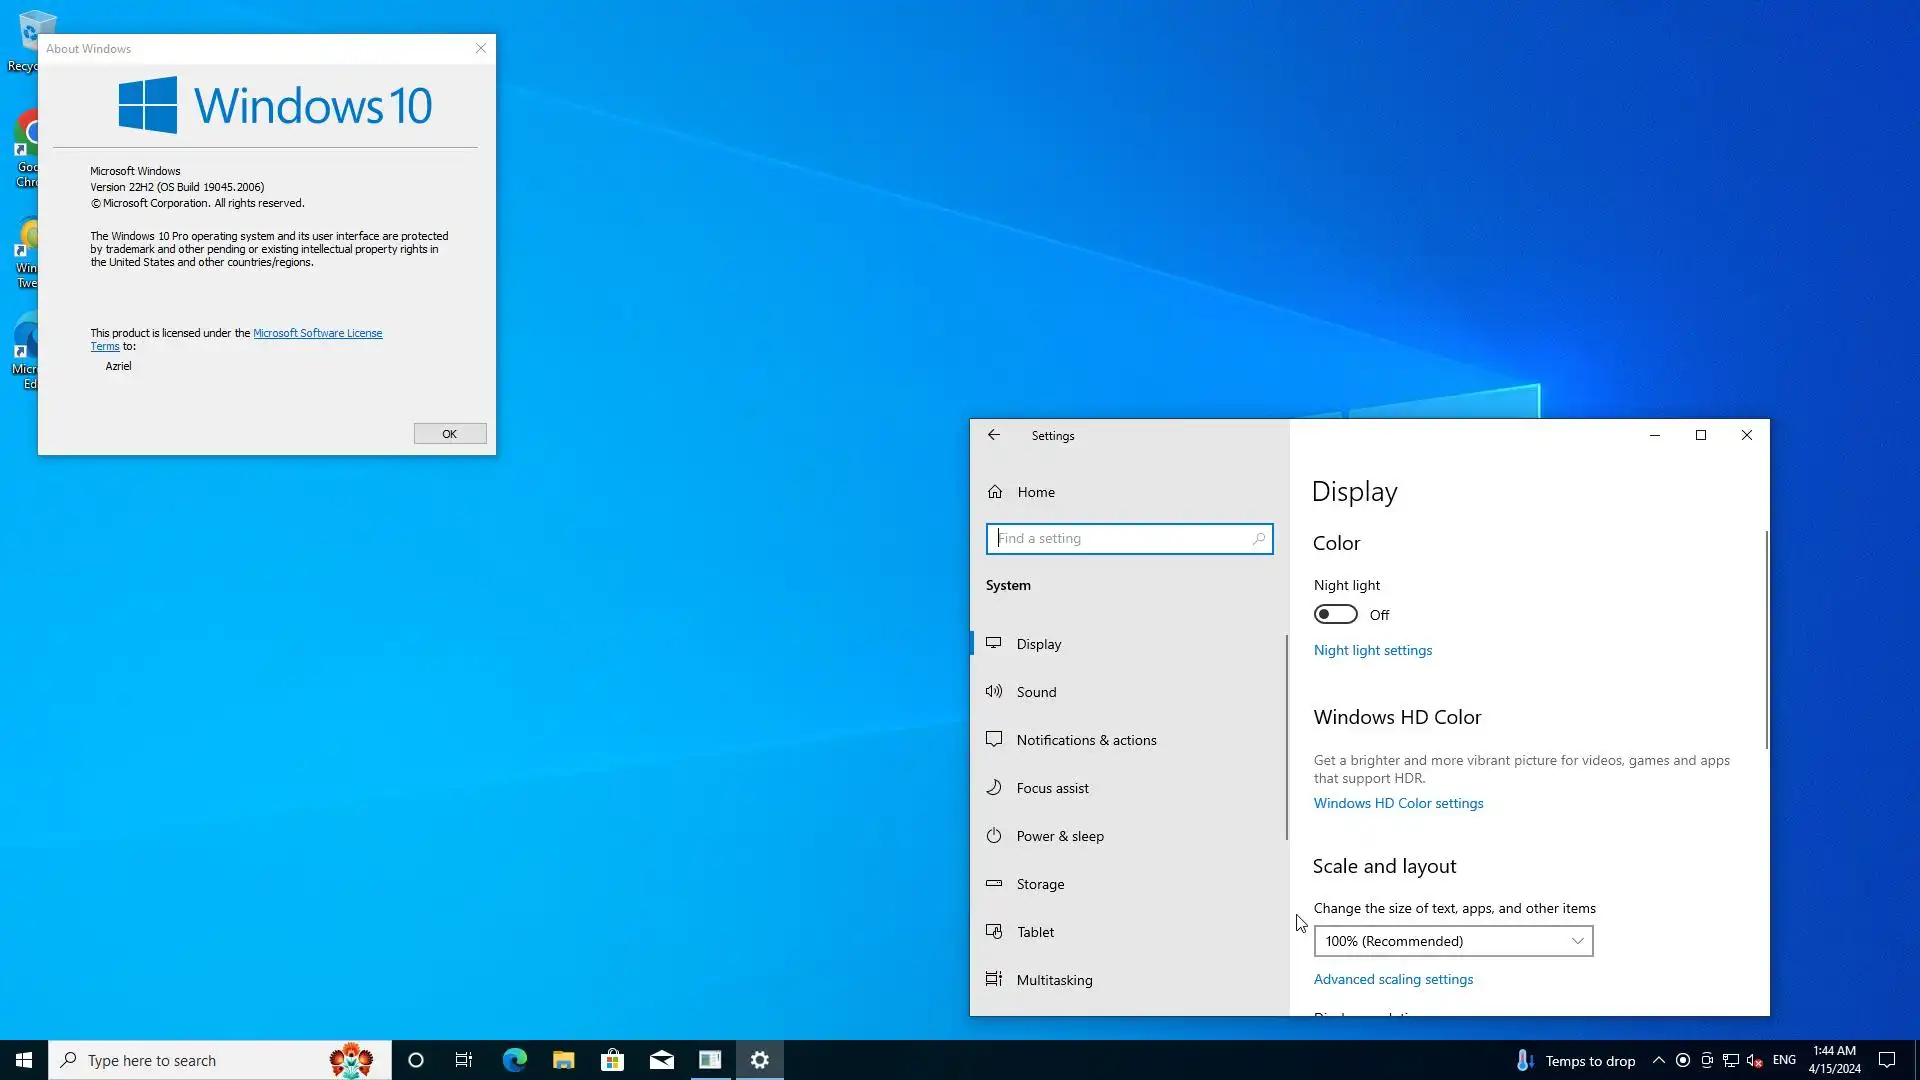The image size is (1920, 1080).
Task: Open the Mail app on taskbar
Action: pos(661,1060)
